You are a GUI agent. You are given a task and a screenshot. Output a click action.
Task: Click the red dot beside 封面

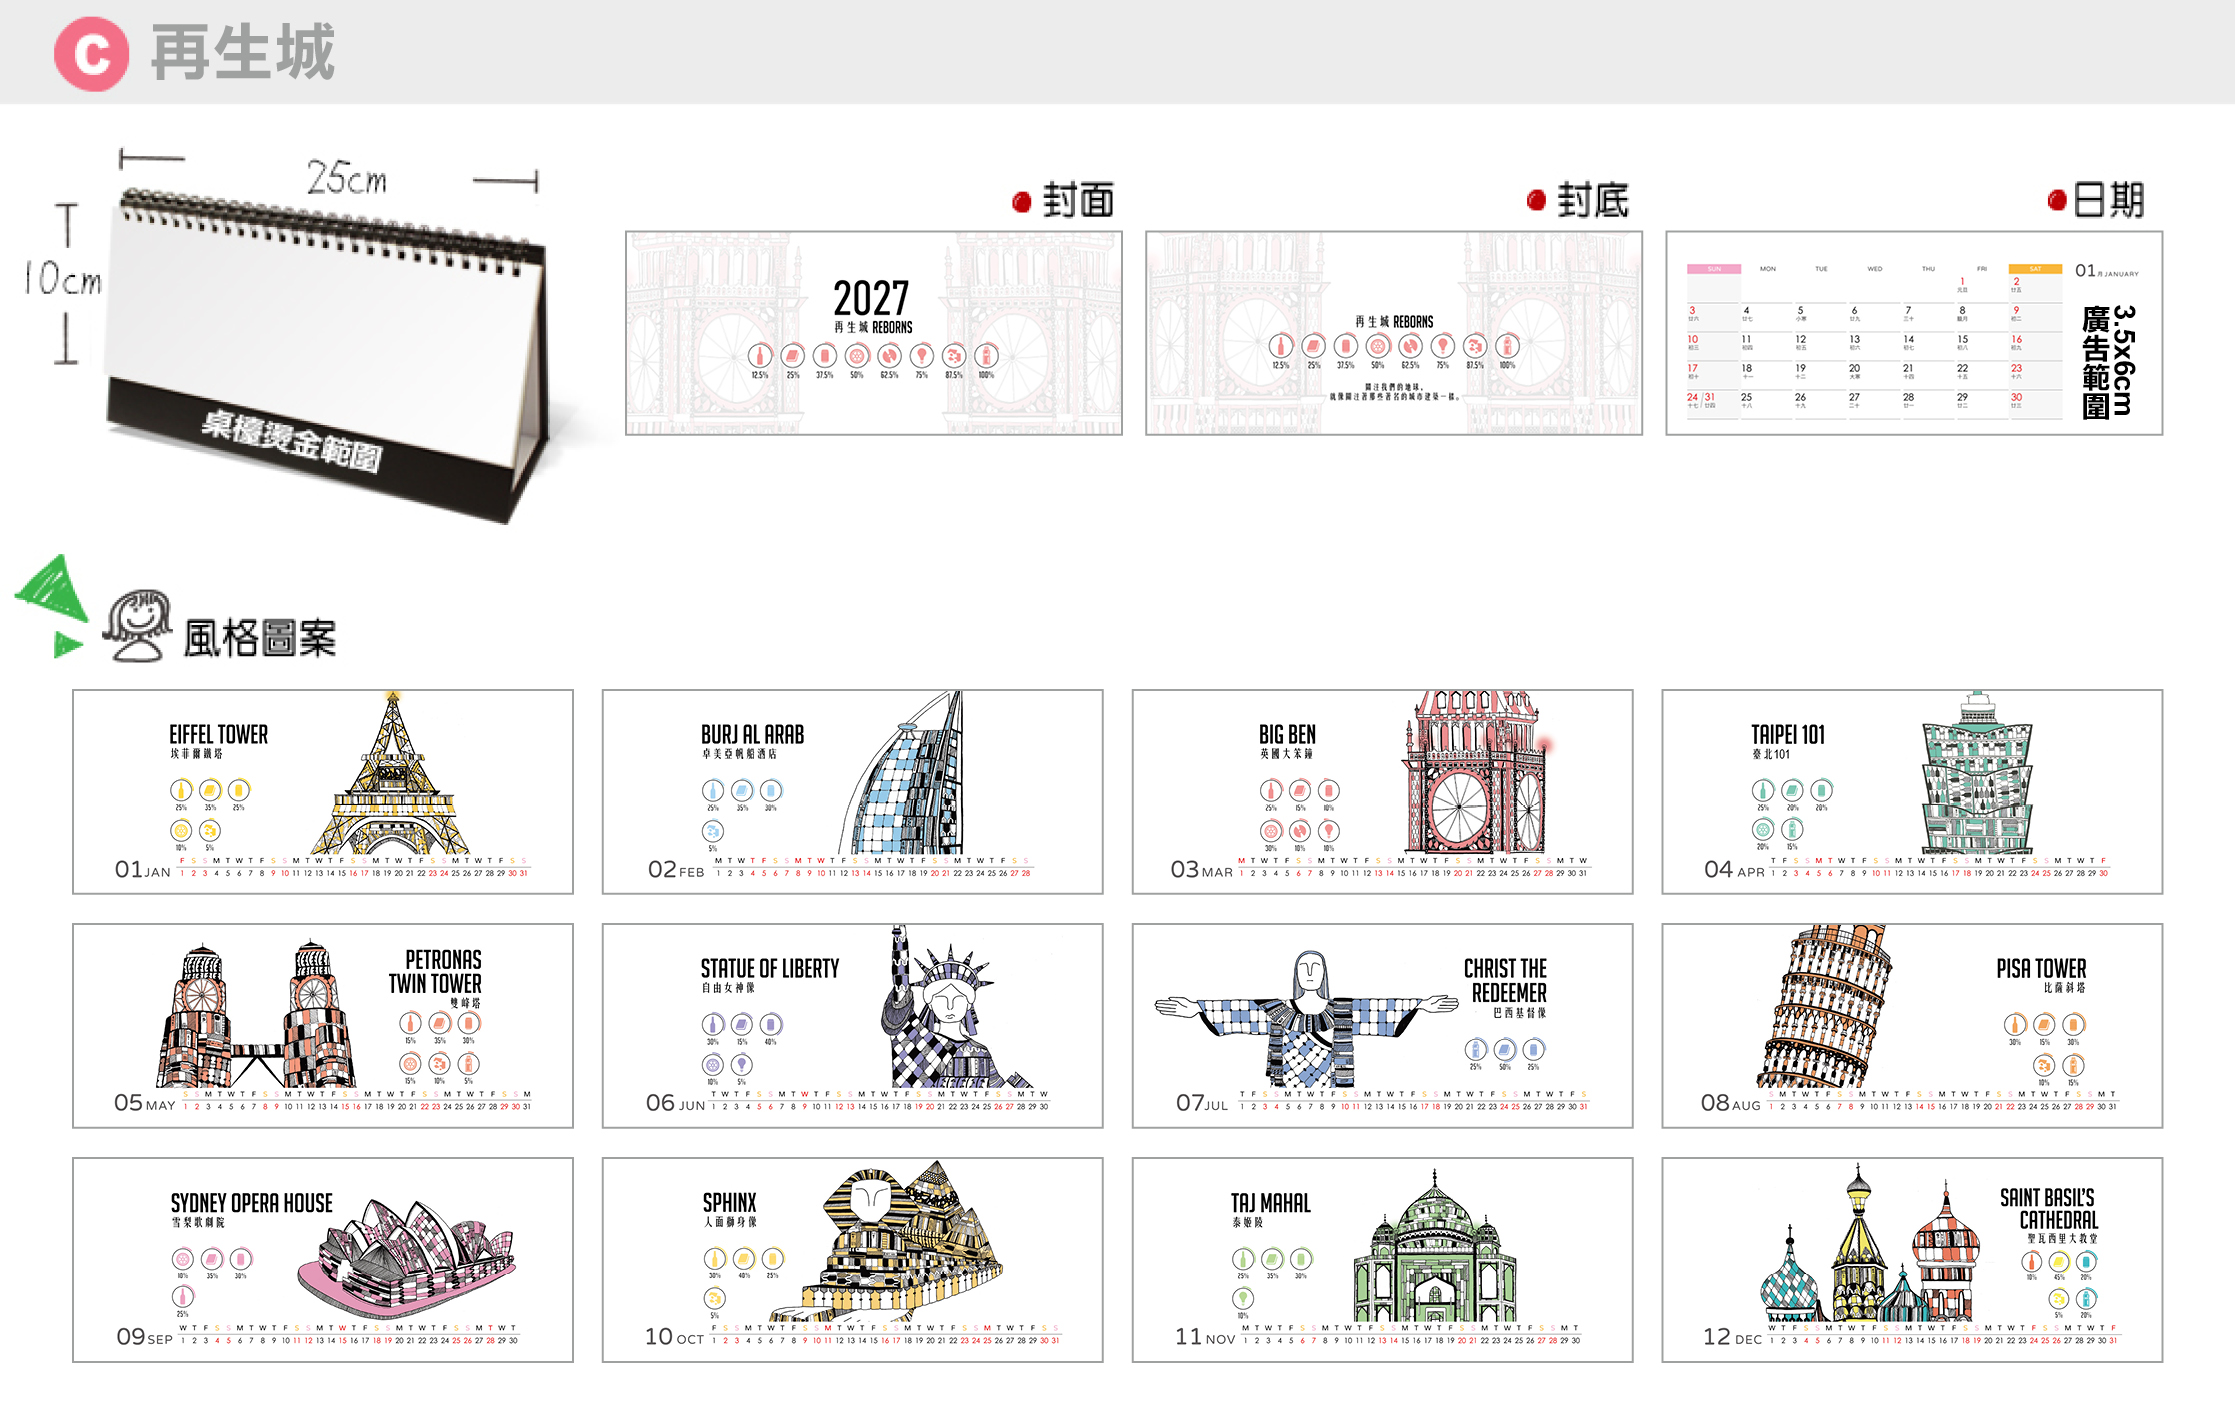pyautogui.click(x=1021, y=202)
